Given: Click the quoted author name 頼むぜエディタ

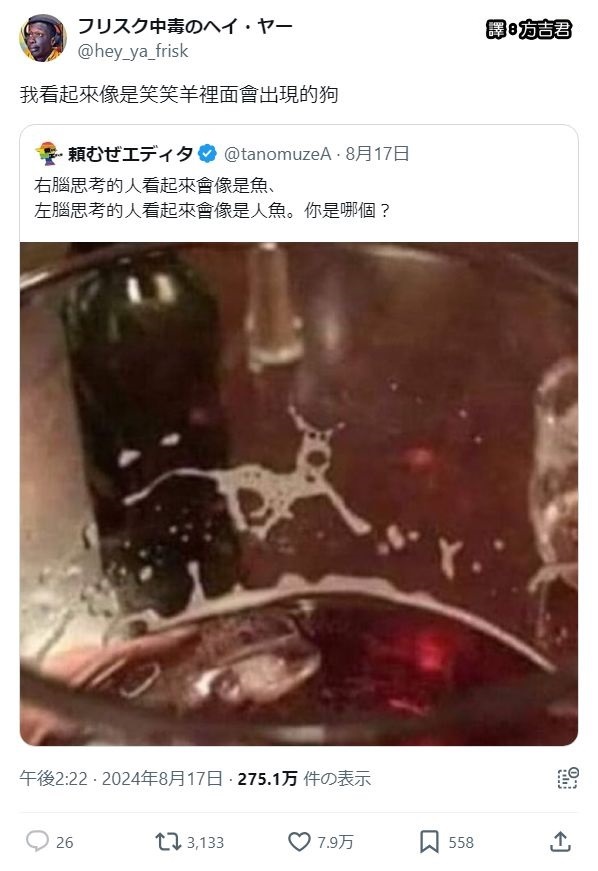Looking at the screenshot, I should tap(130, 154).
